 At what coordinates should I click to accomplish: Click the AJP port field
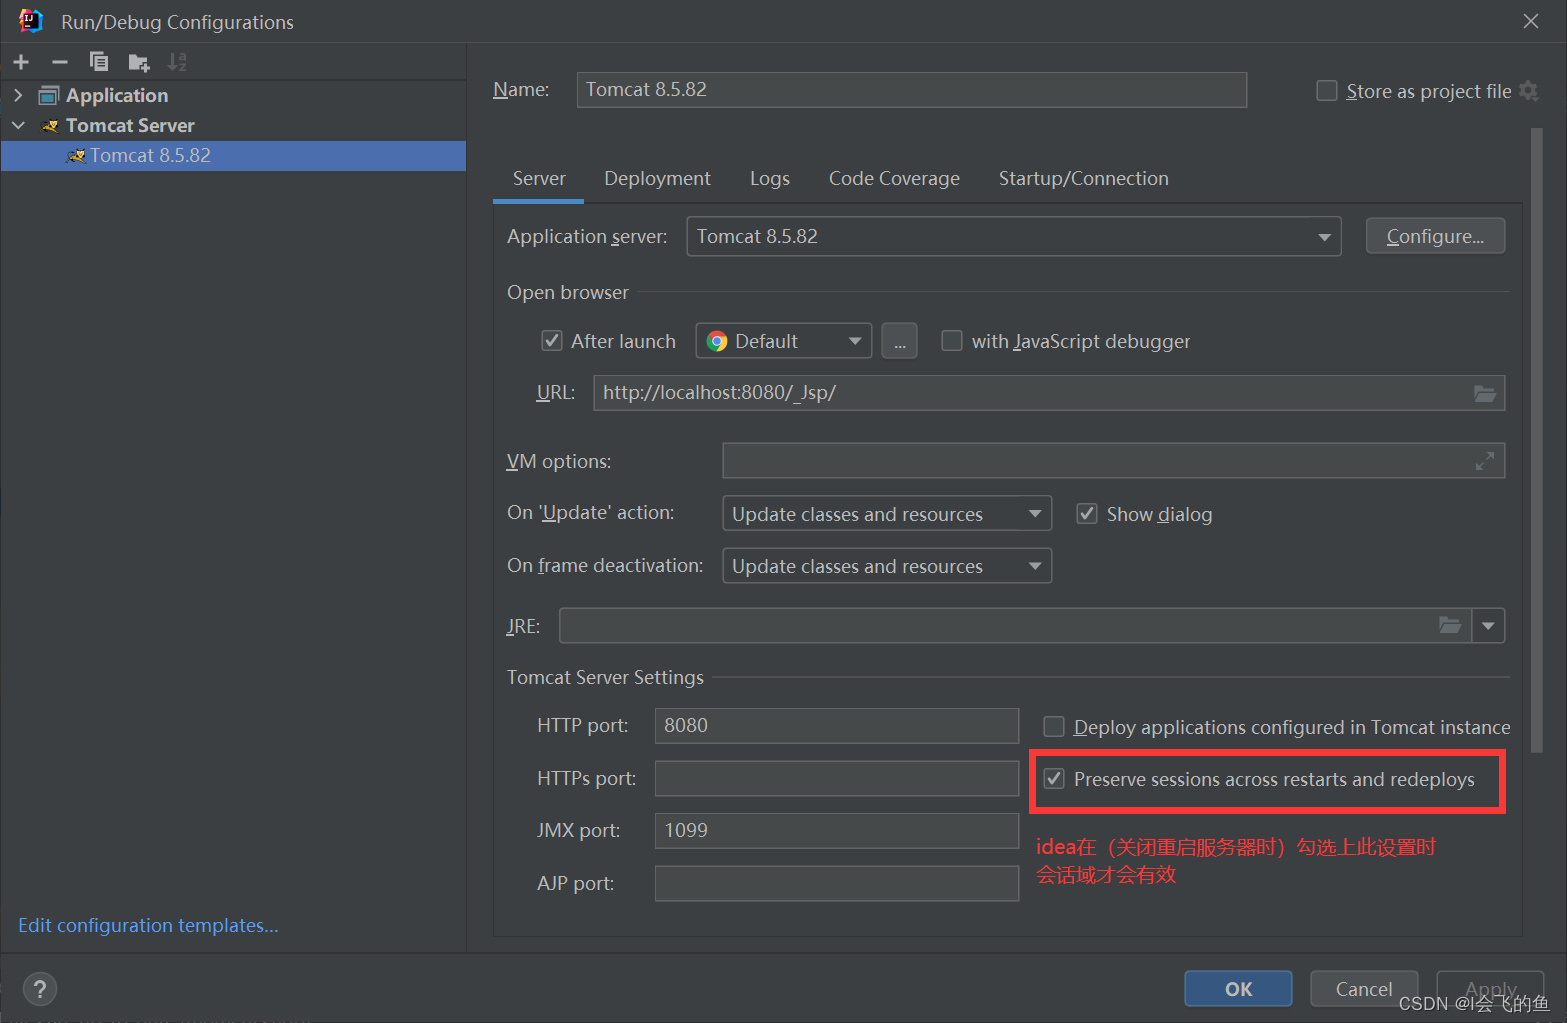[x=837, y=884]
